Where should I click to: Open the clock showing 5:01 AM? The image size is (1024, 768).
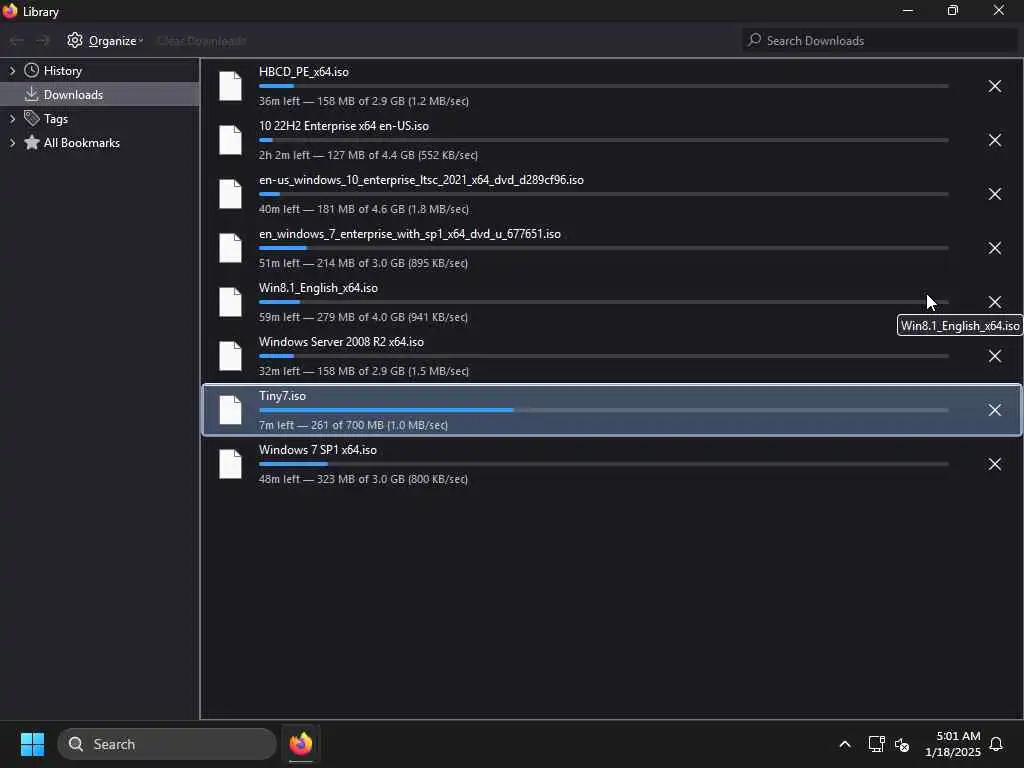point(952,744)
